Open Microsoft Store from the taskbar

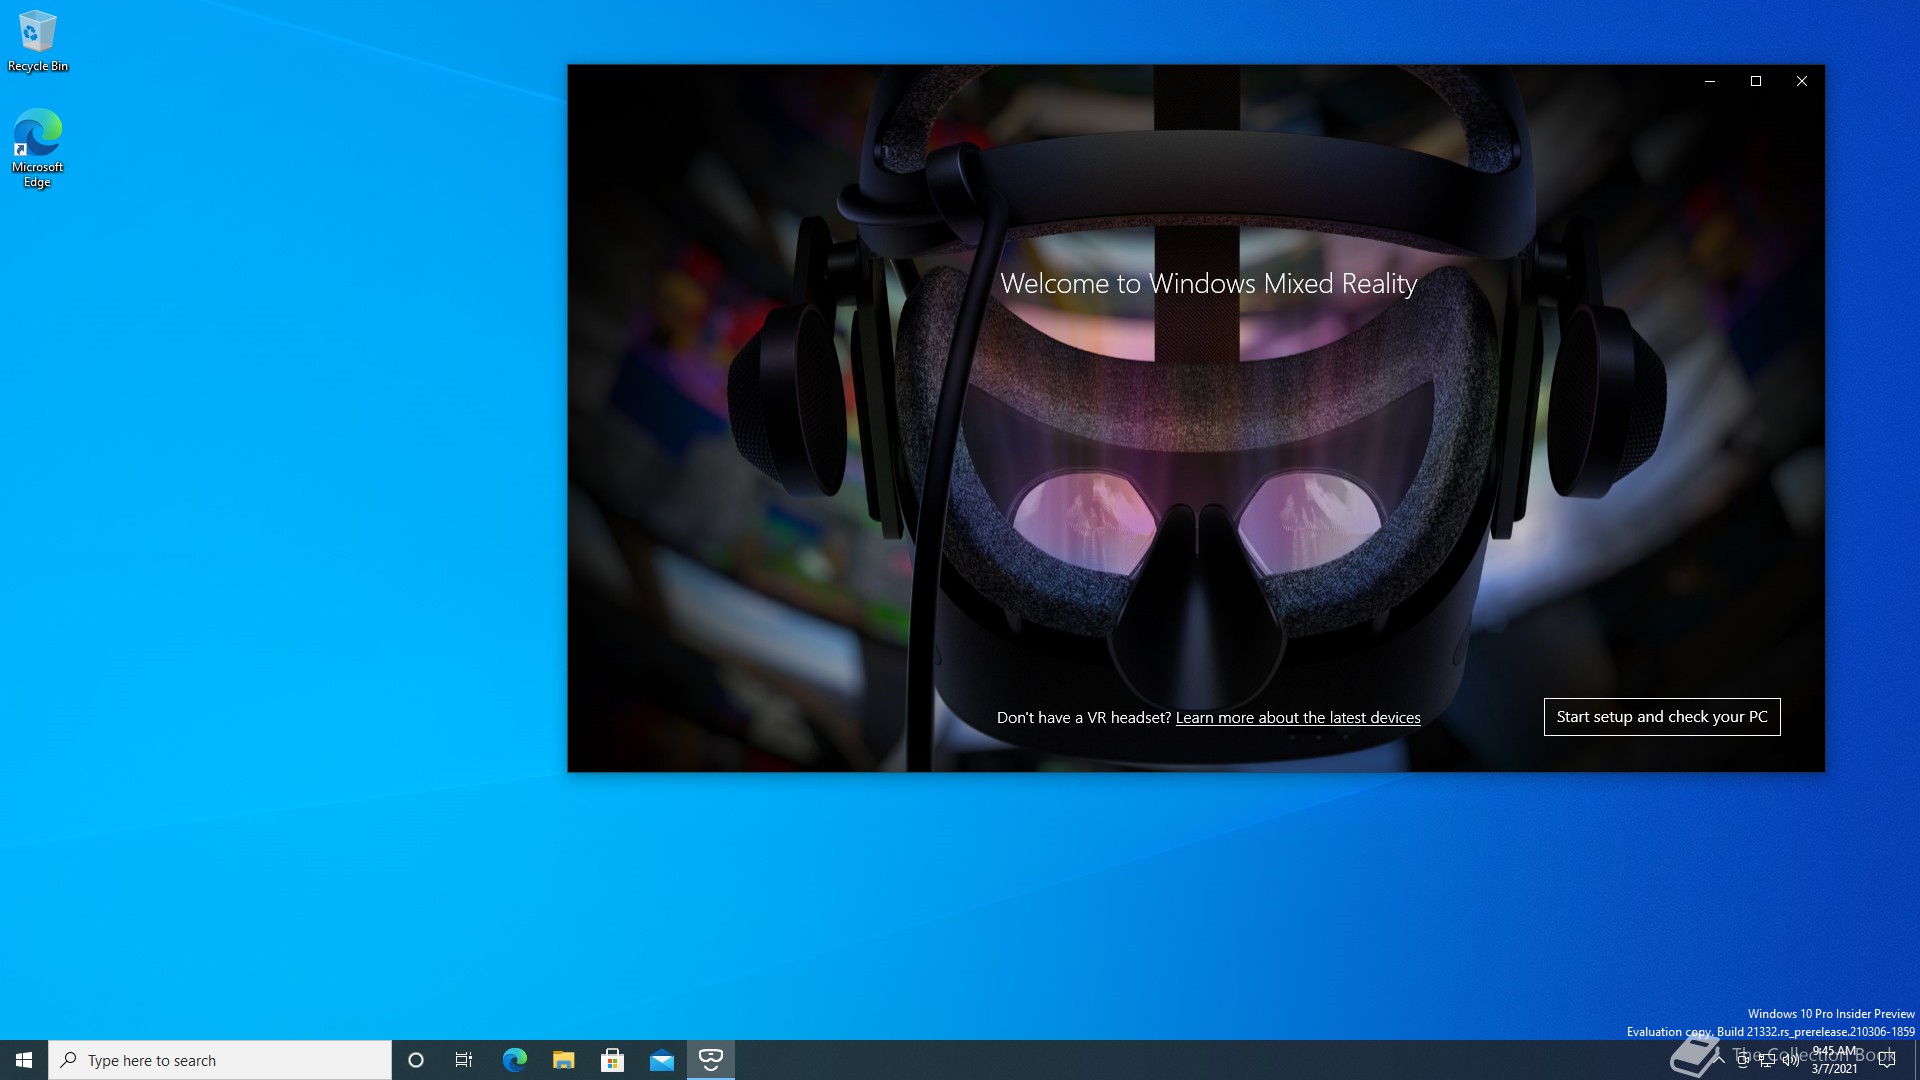(x=613, y=1060)
